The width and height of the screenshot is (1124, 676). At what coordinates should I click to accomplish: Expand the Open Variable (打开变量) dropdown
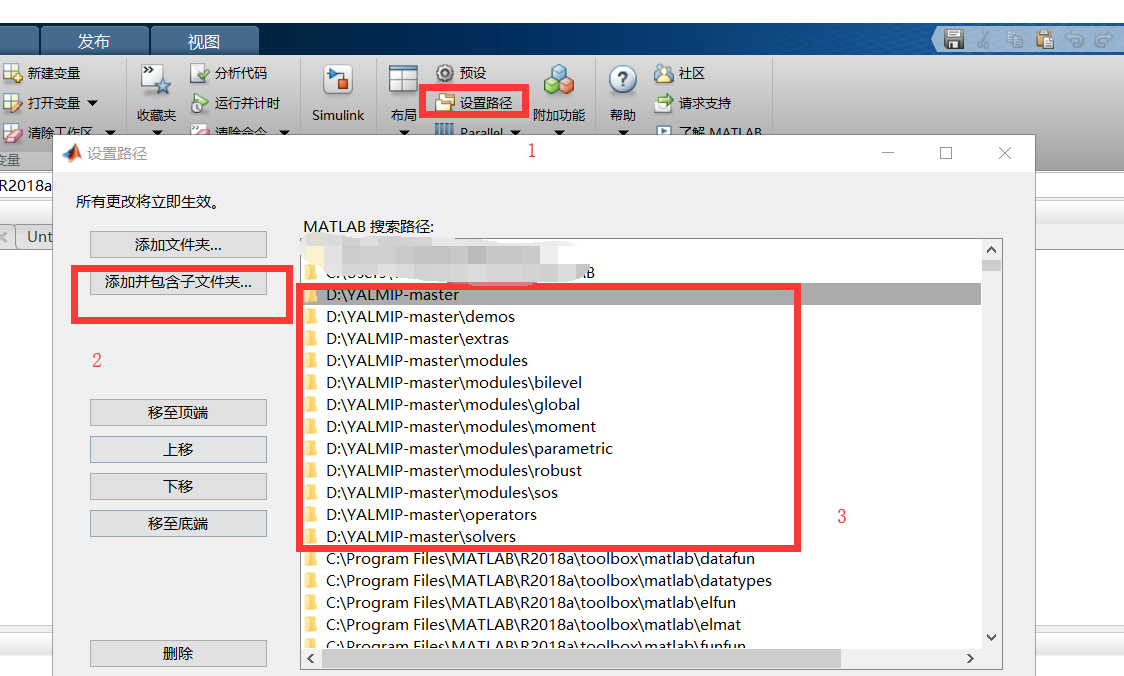click(93, 103)
